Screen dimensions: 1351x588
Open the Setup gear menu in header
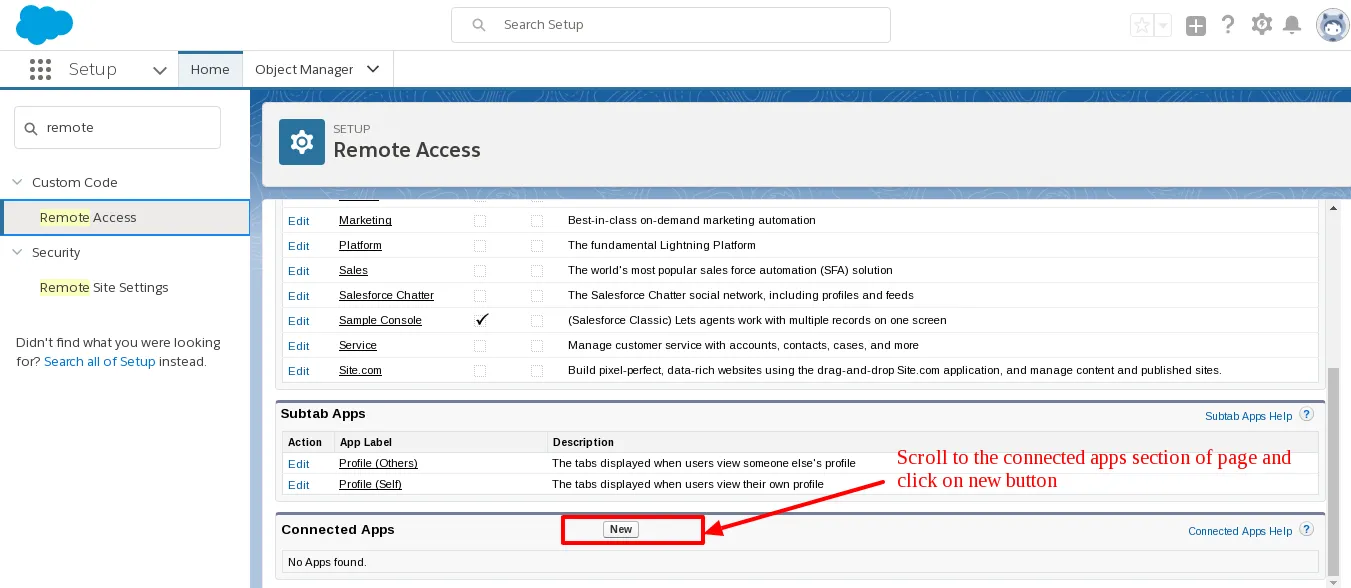[1262, 24]
